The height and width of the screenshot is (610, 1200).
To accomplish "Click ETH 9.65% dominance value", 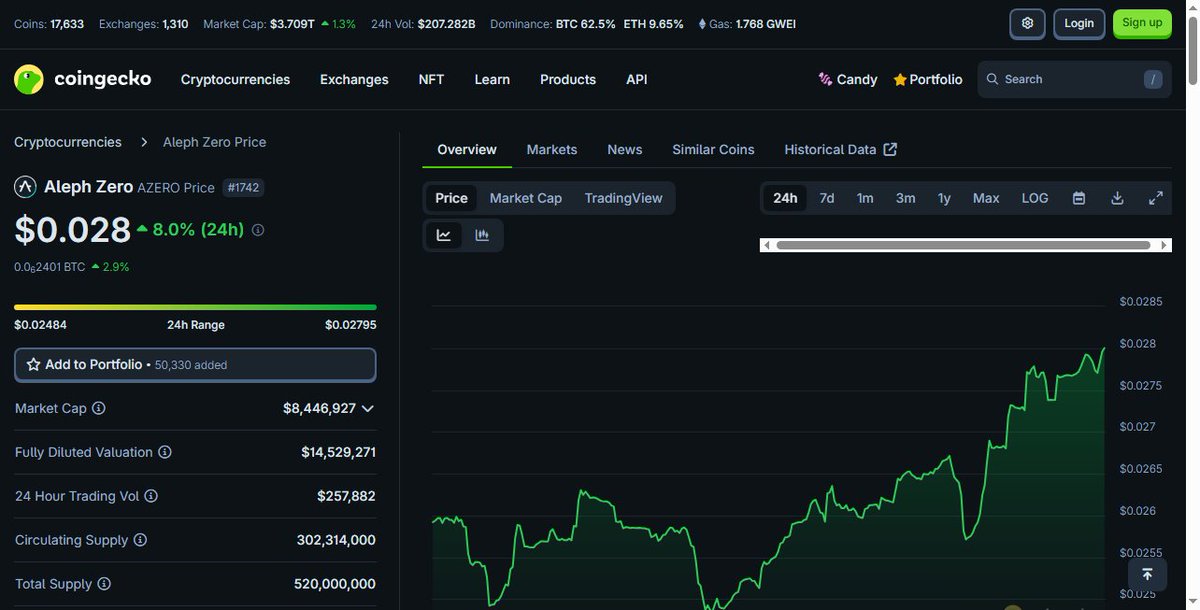I will pos(653,23).
